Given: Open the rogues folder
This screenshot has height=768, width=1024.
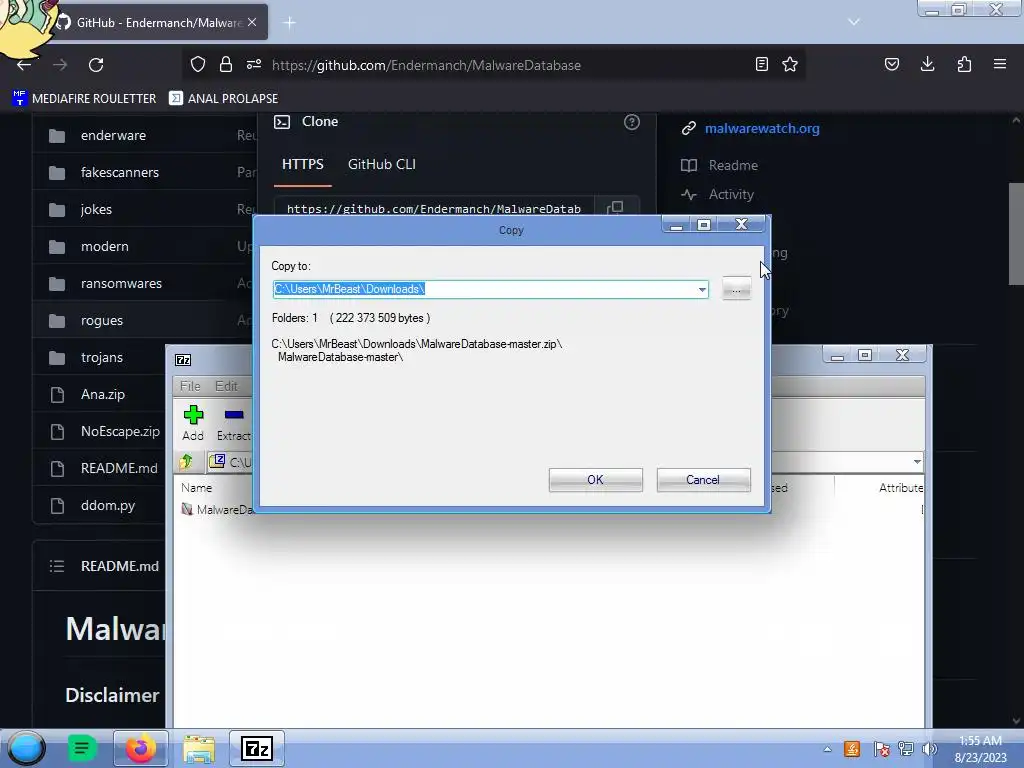Looking at the screenshot, I should 102,321.
